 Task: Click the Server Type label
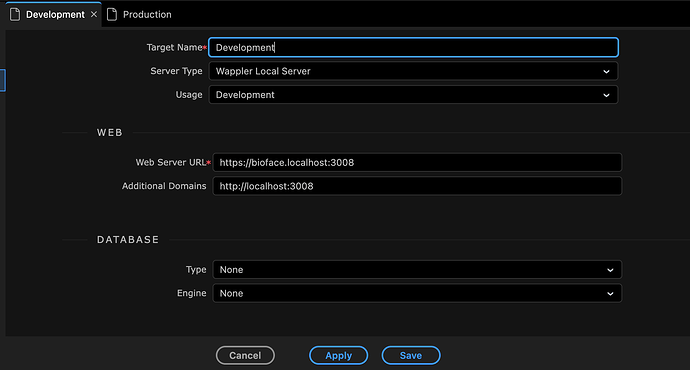(x=176, y=71)
